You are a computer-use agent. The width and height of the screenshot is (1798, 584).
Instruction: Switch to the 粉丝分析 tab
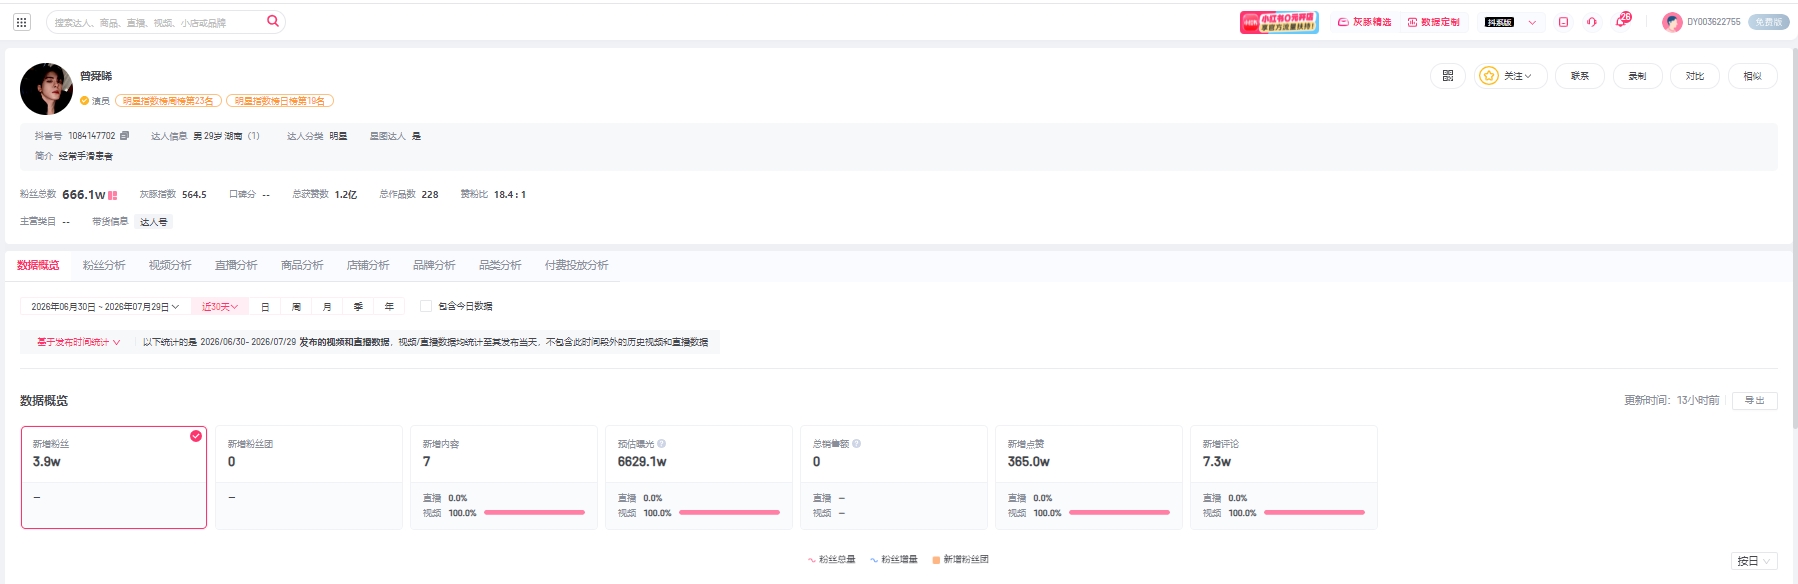point(104,265)
